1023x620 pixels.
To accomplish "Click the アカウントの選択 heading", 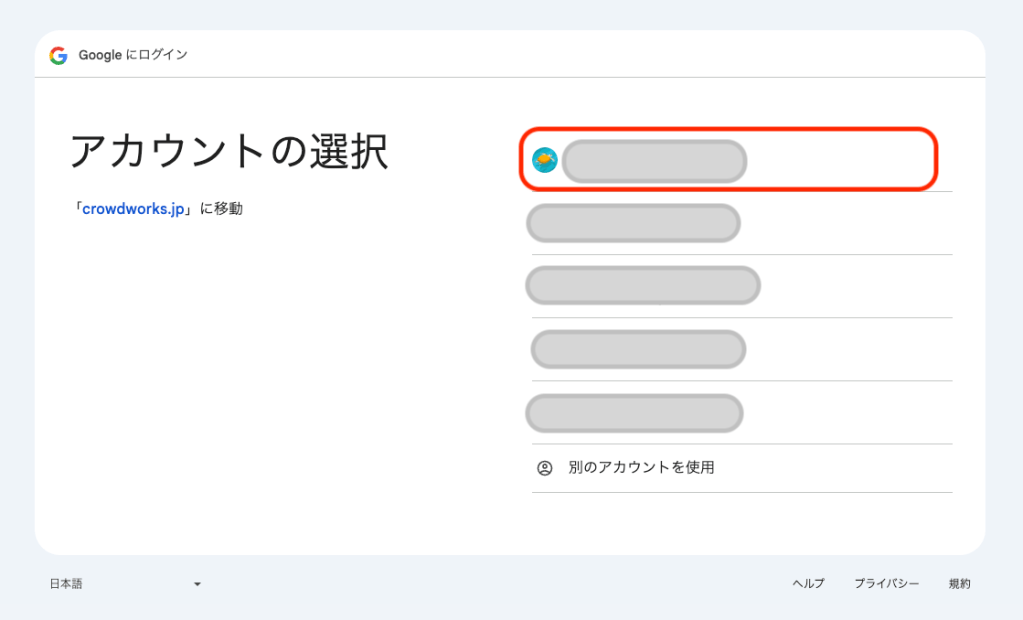I will tap(229, 152).
